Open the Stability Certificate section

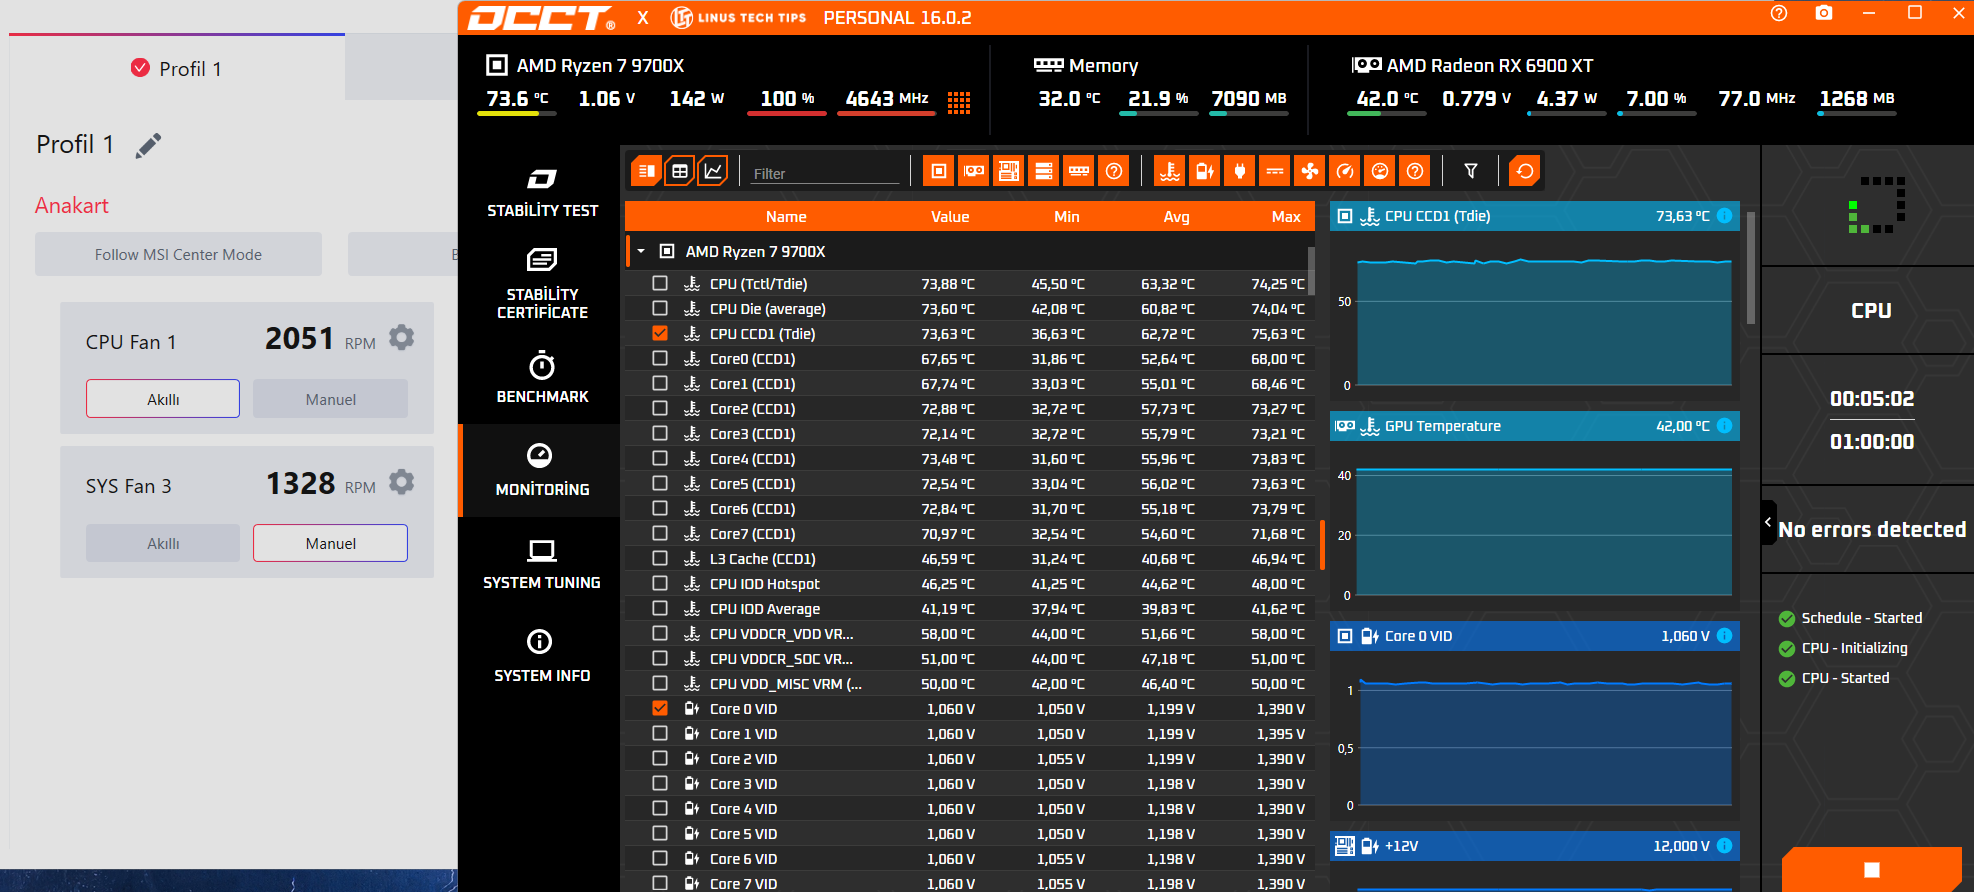[542, 285]
